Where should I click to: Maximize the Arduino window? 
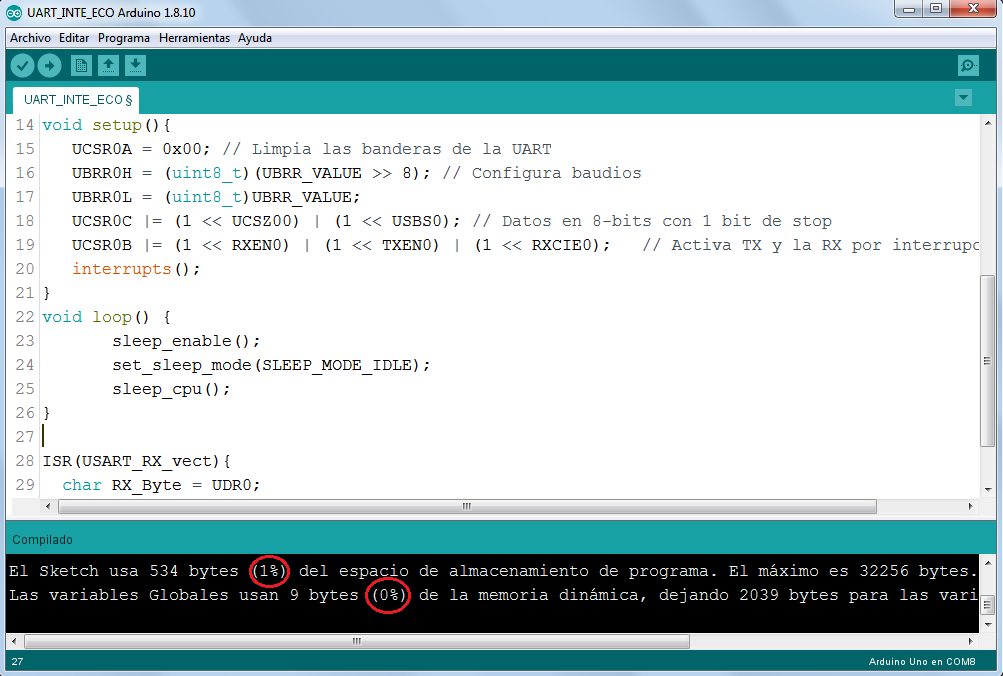[936, 9]
